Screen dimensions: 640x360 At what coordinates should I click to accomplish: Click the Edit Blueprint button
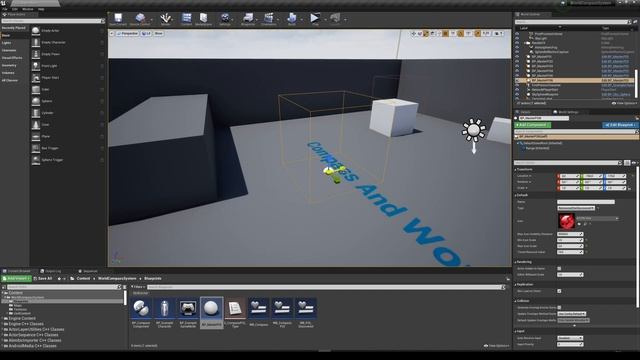620,124
